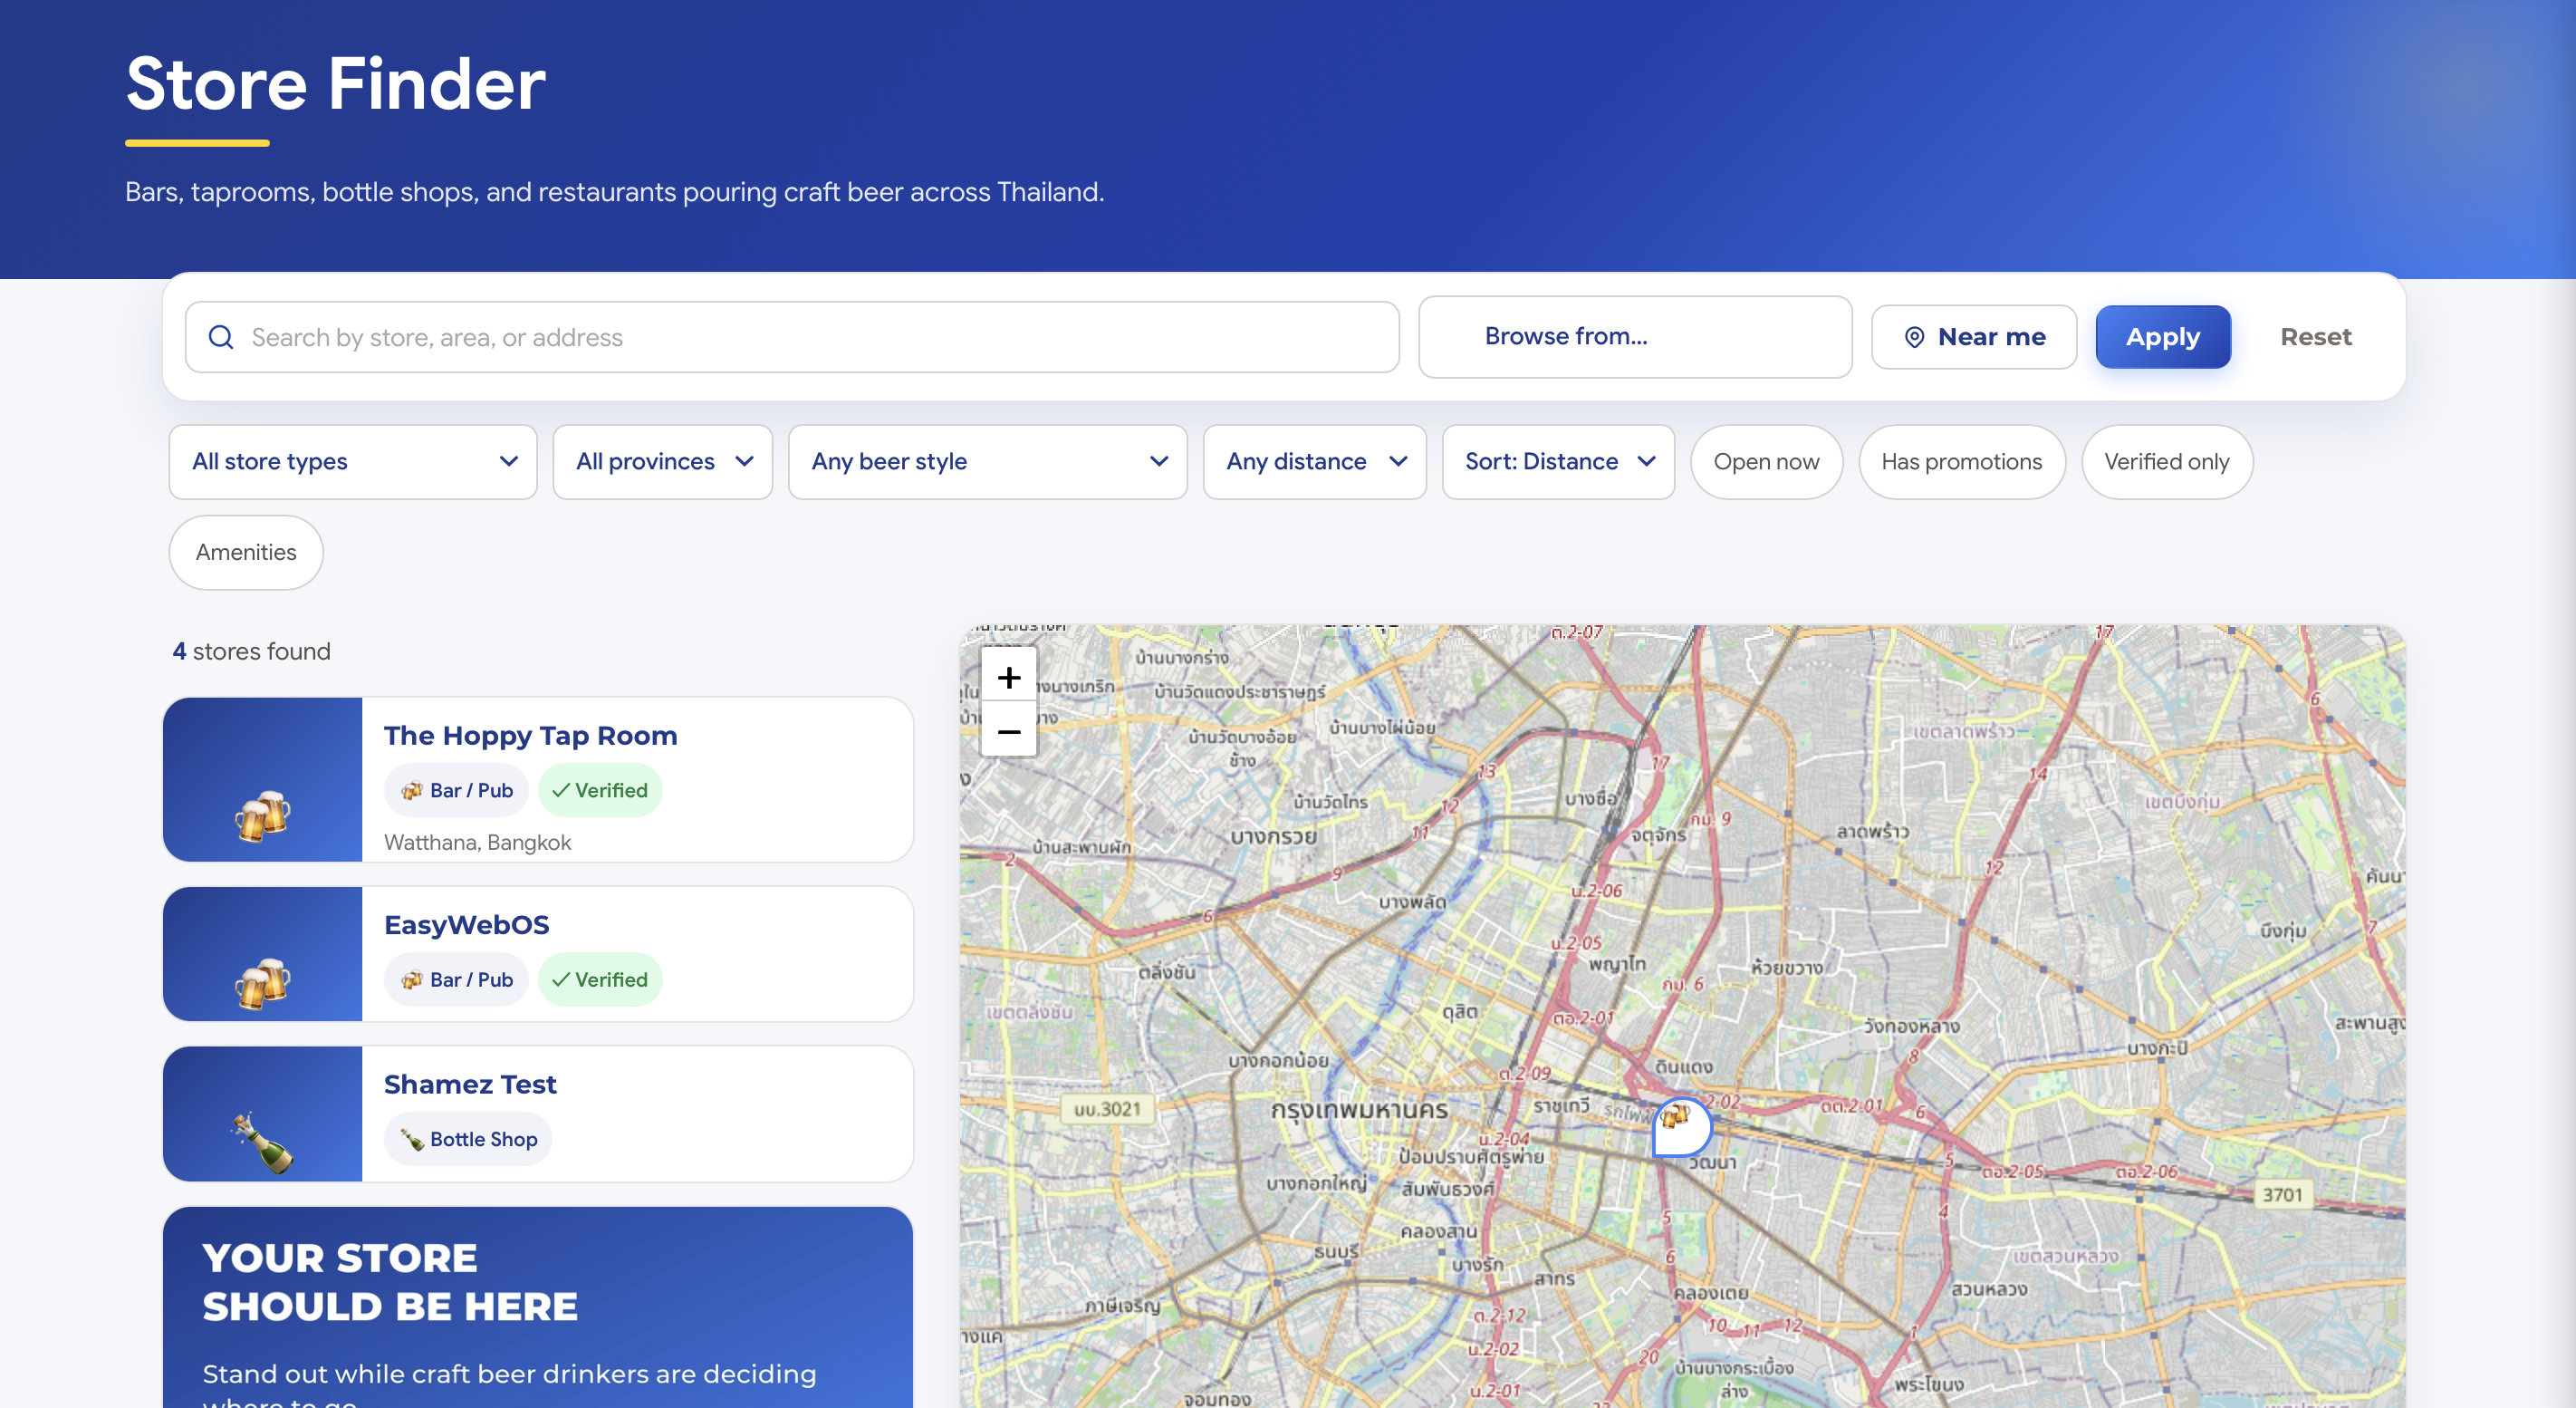The width and height of the screenshot is (2576, 1408).
Task: Click the Your Store Should Be Here banner
Action: point(538,1307)
